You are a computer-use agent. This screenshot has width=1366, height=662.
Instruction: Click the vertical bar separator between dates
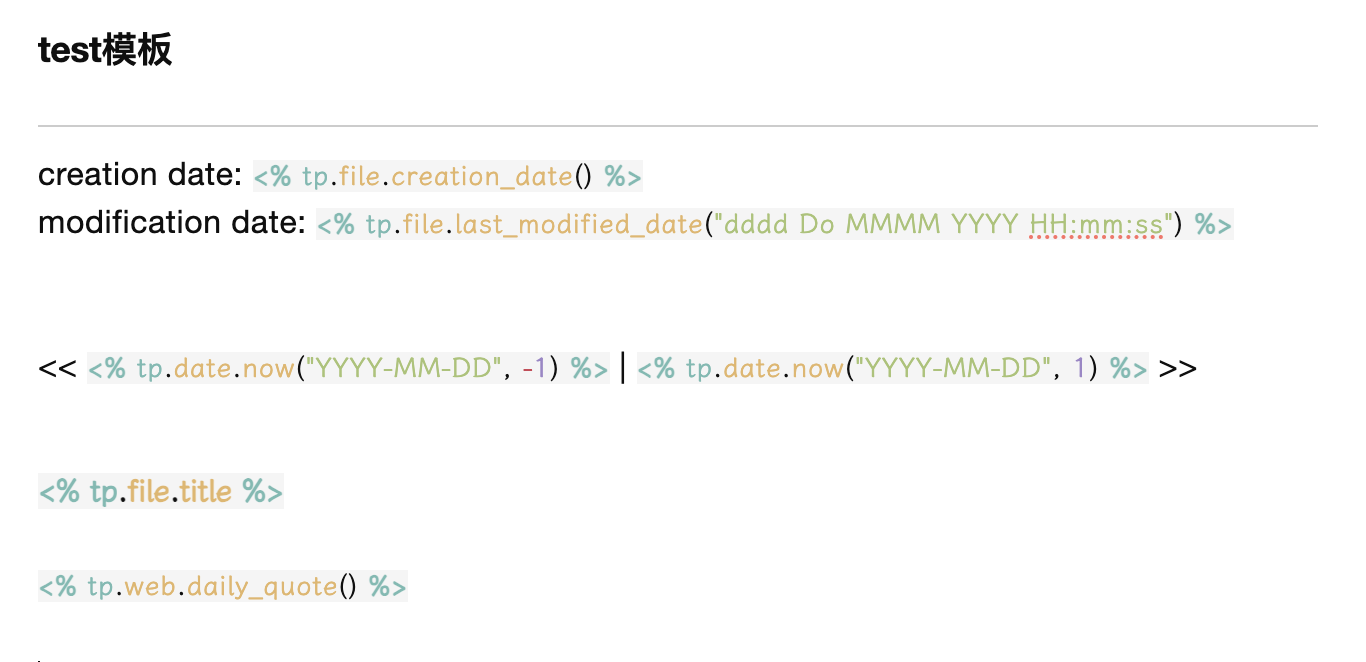[x=623, y=368]
